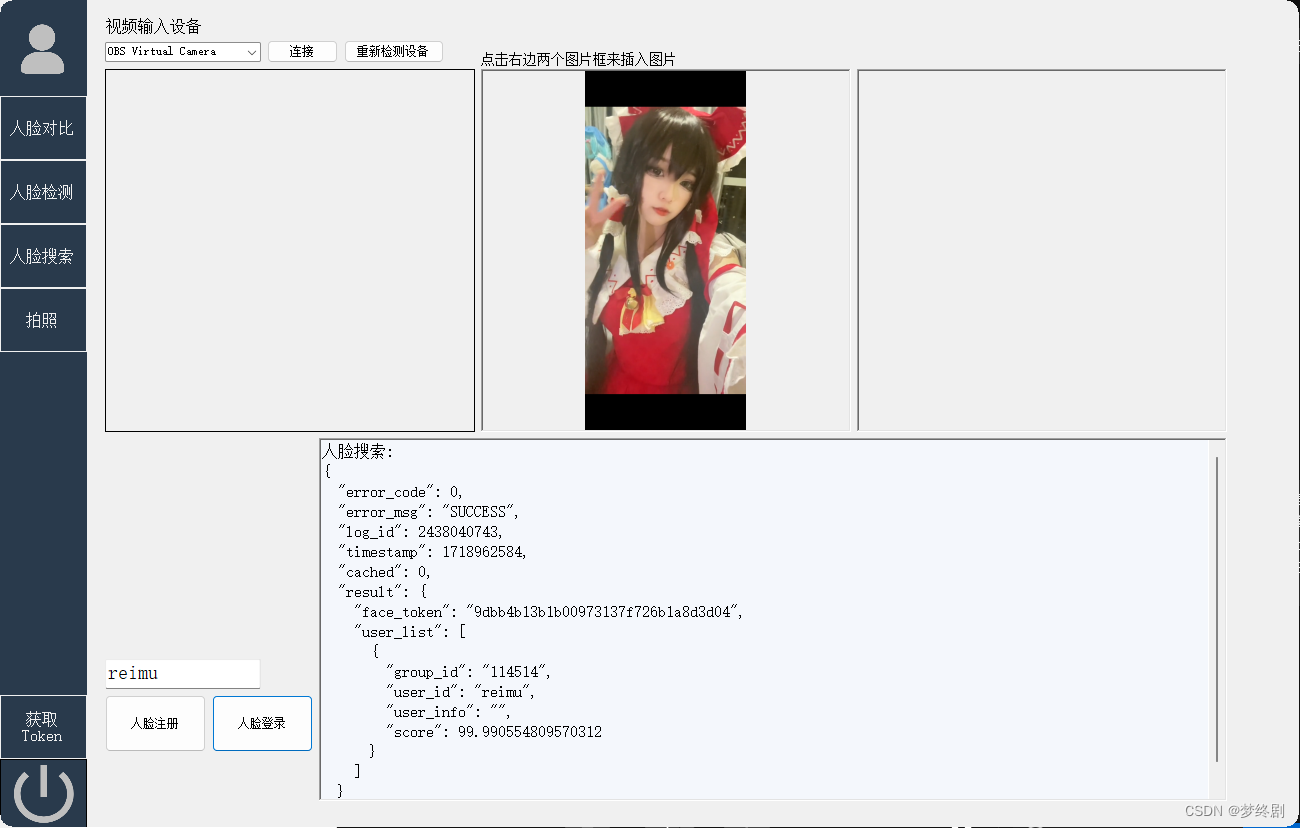Click the cosplay photo image box
The image size is (1300, 828).
pos(665,250)
